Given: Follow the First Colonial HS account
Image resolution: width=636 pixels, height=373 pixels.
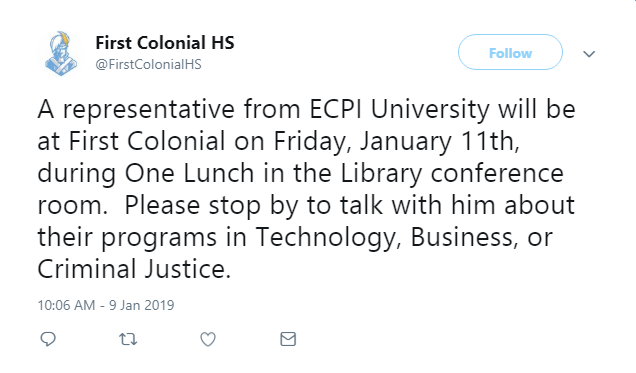Looking at the screenshot, I should [x=510, y=52].
